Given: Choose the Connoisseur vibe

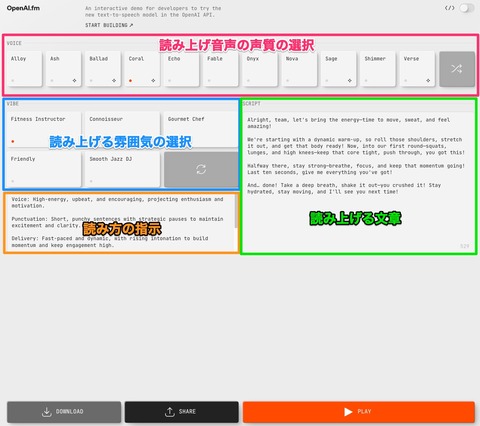Looking at the screenshot, I should tap(122, 130).
